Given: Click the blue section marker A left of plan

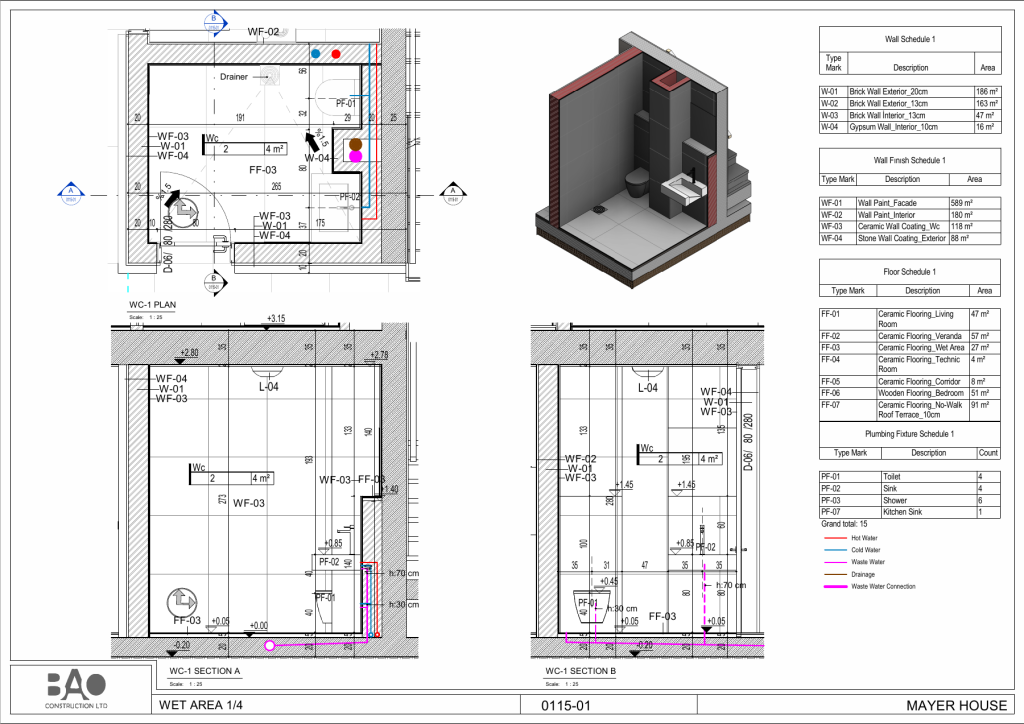Looking at the screenshot, I should (x=71, y=194).
